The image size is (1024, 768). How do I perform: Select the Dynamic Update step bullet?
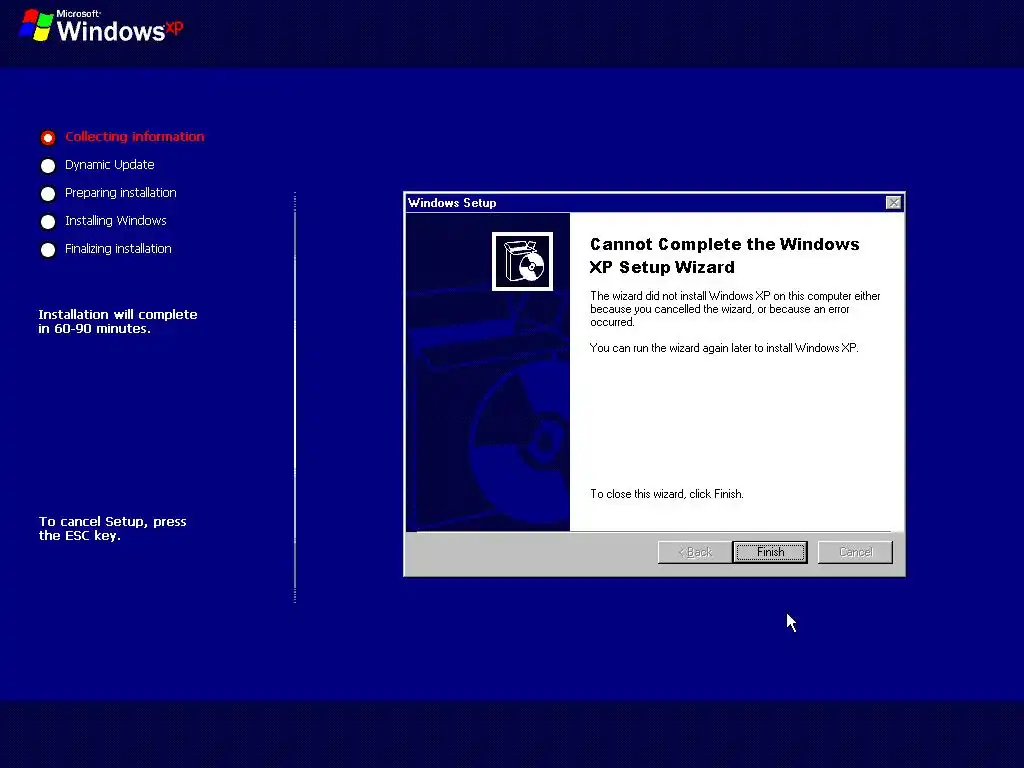click(x=48, y=166)
